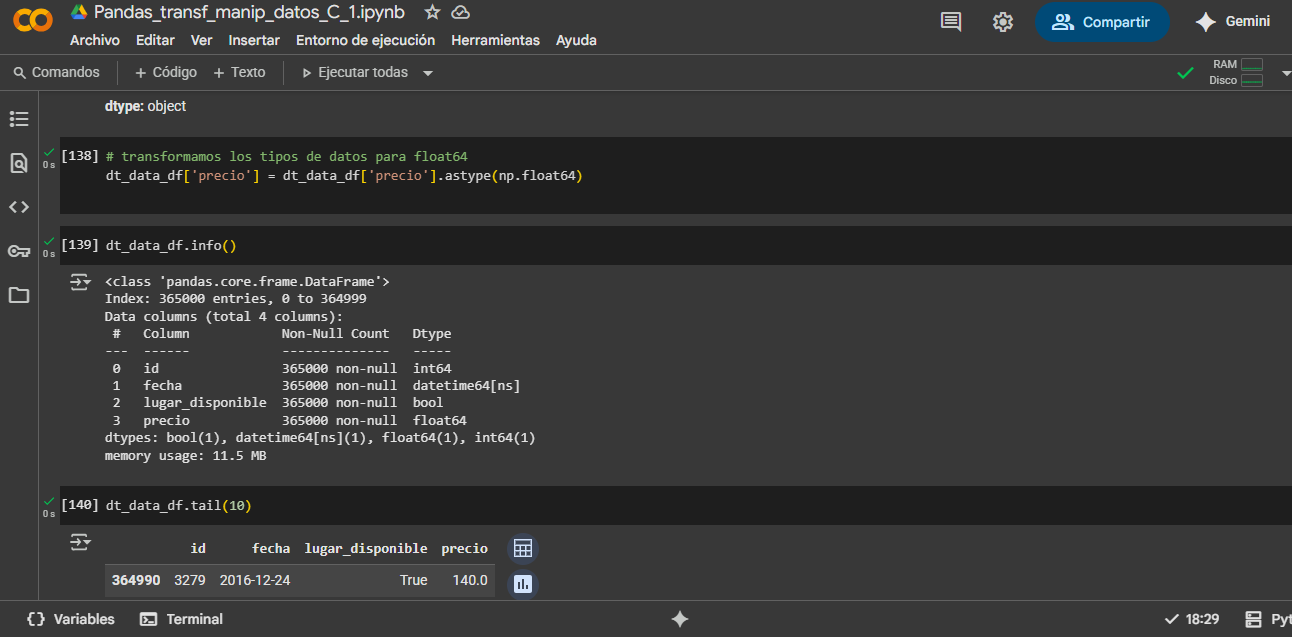Screen dimensions: 1292x637
Task: Click the 'lugar_disponible' column header in table
Action: coord(366,548)
